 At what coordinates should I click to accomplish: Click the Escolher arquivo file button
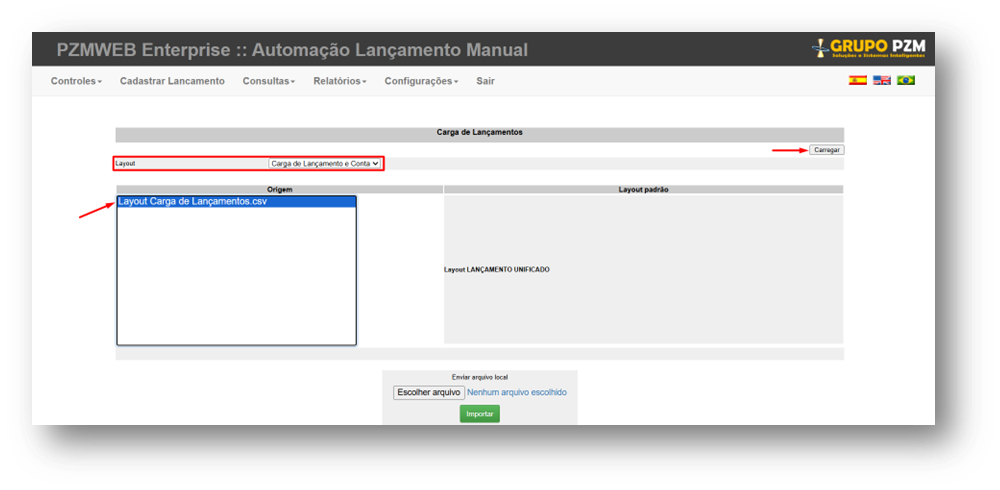pos(428,392)
